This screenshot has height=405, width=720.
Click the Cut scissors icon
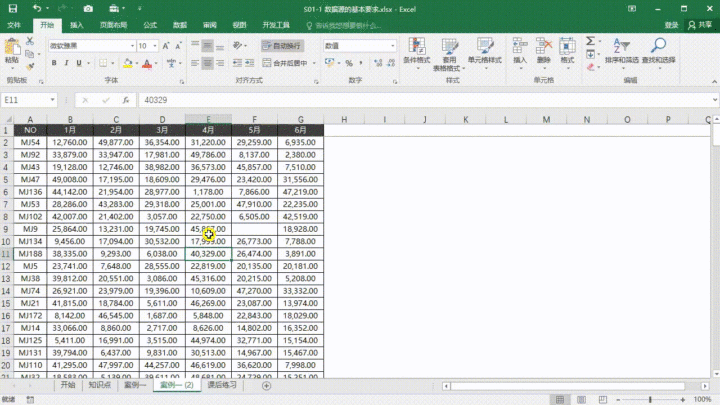30,41
